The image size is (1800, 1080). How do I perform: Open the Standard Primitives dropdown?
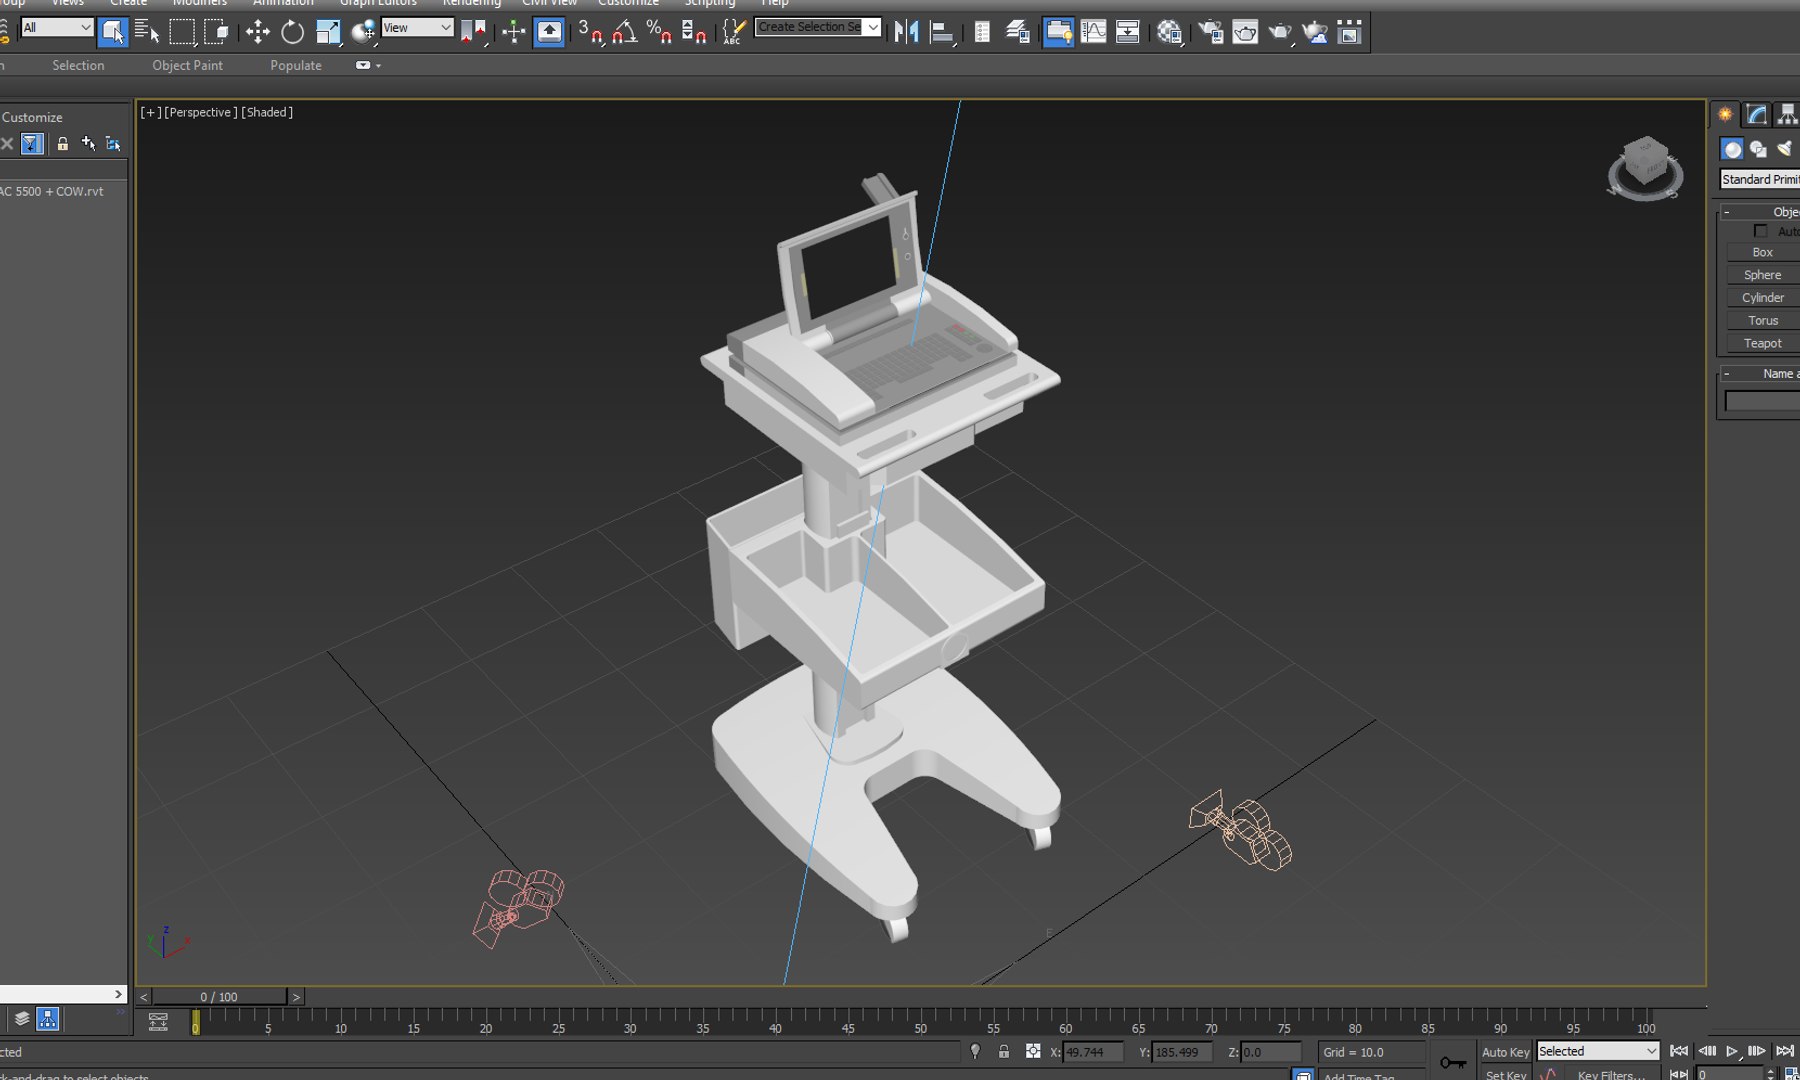coord(1760,179)
